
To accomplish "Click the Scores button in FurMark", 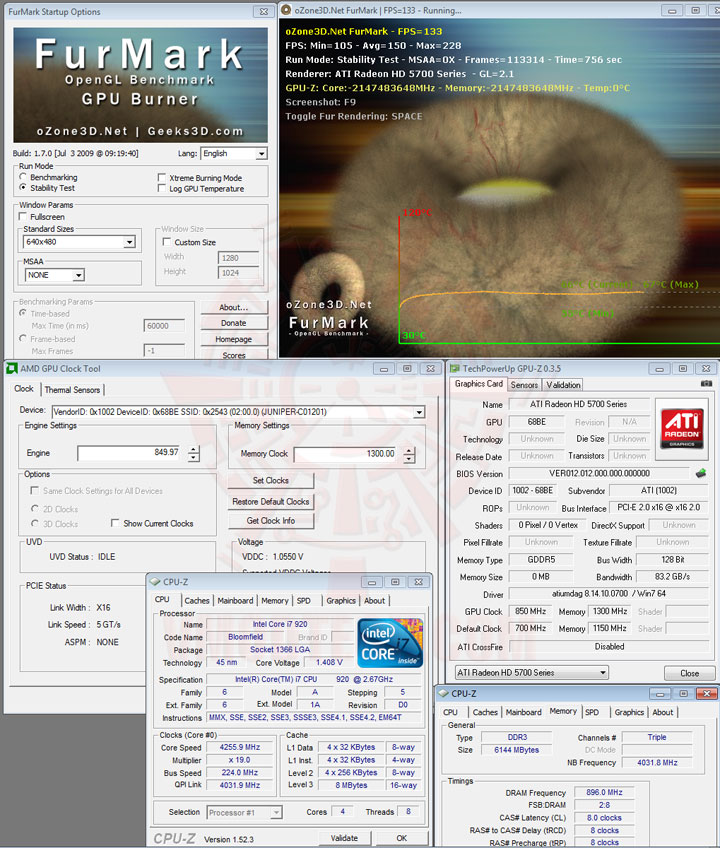I will click(x=234, y=355).
